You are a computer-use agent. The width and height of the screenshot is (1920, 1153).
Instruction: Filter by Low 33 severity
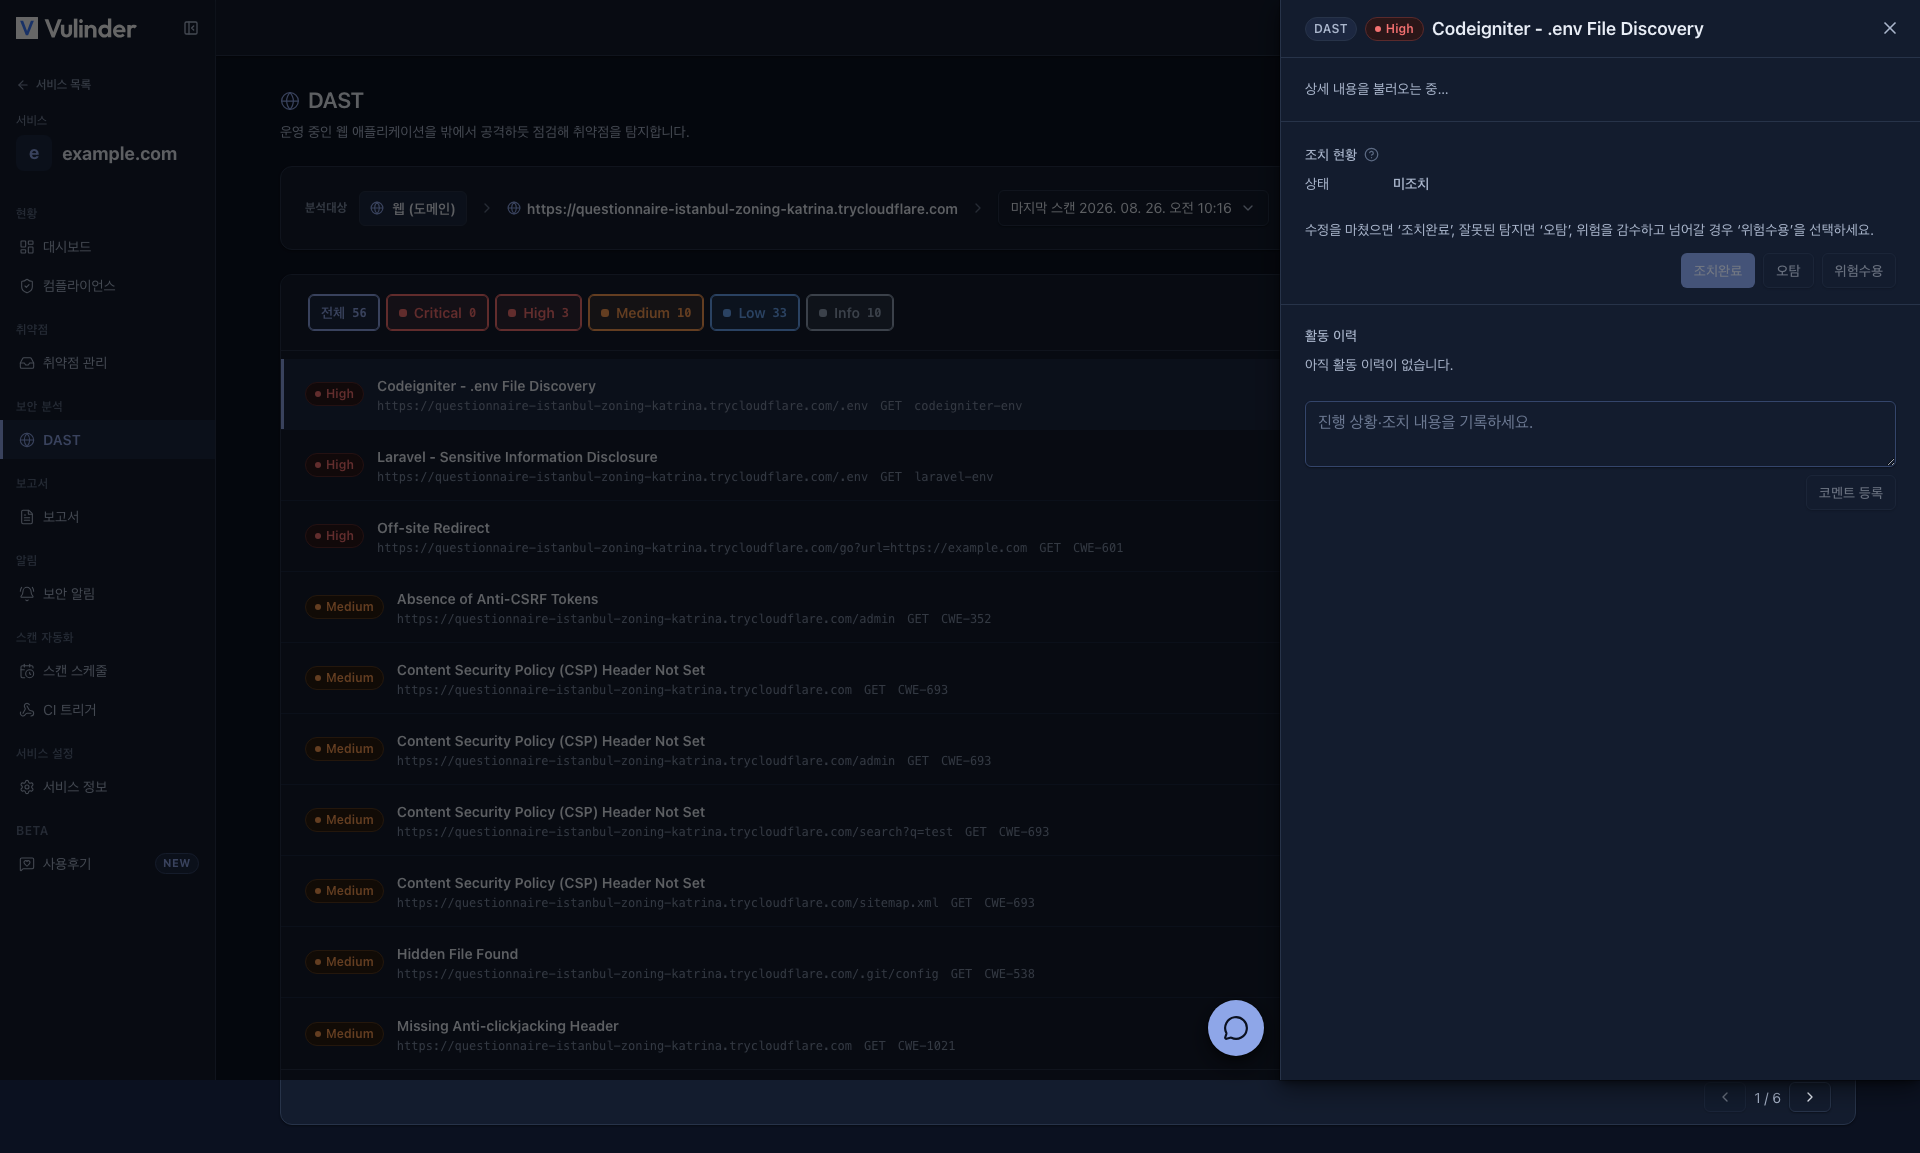[x=755, y=313]
